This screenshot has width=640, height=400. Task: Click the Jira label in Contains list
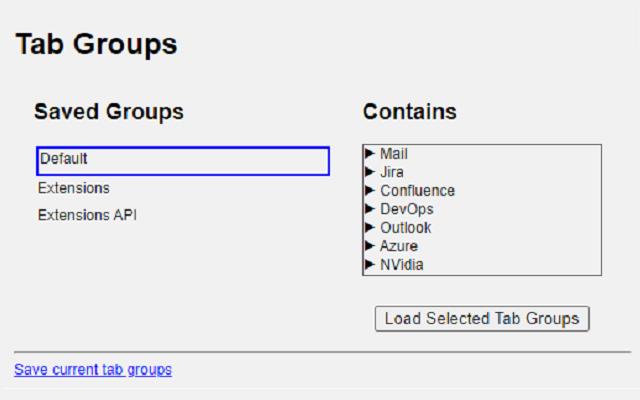tap(392, 172)
